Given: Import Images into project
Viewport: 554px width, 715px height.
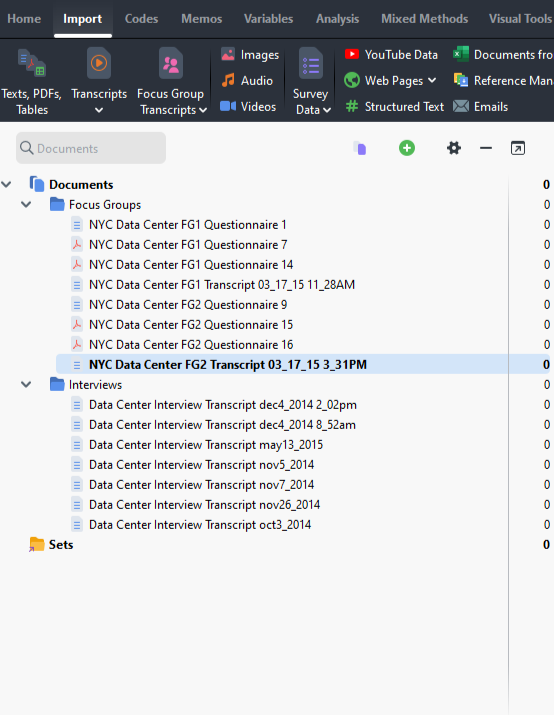Looking at the screenshot, I should coord(250,55).
